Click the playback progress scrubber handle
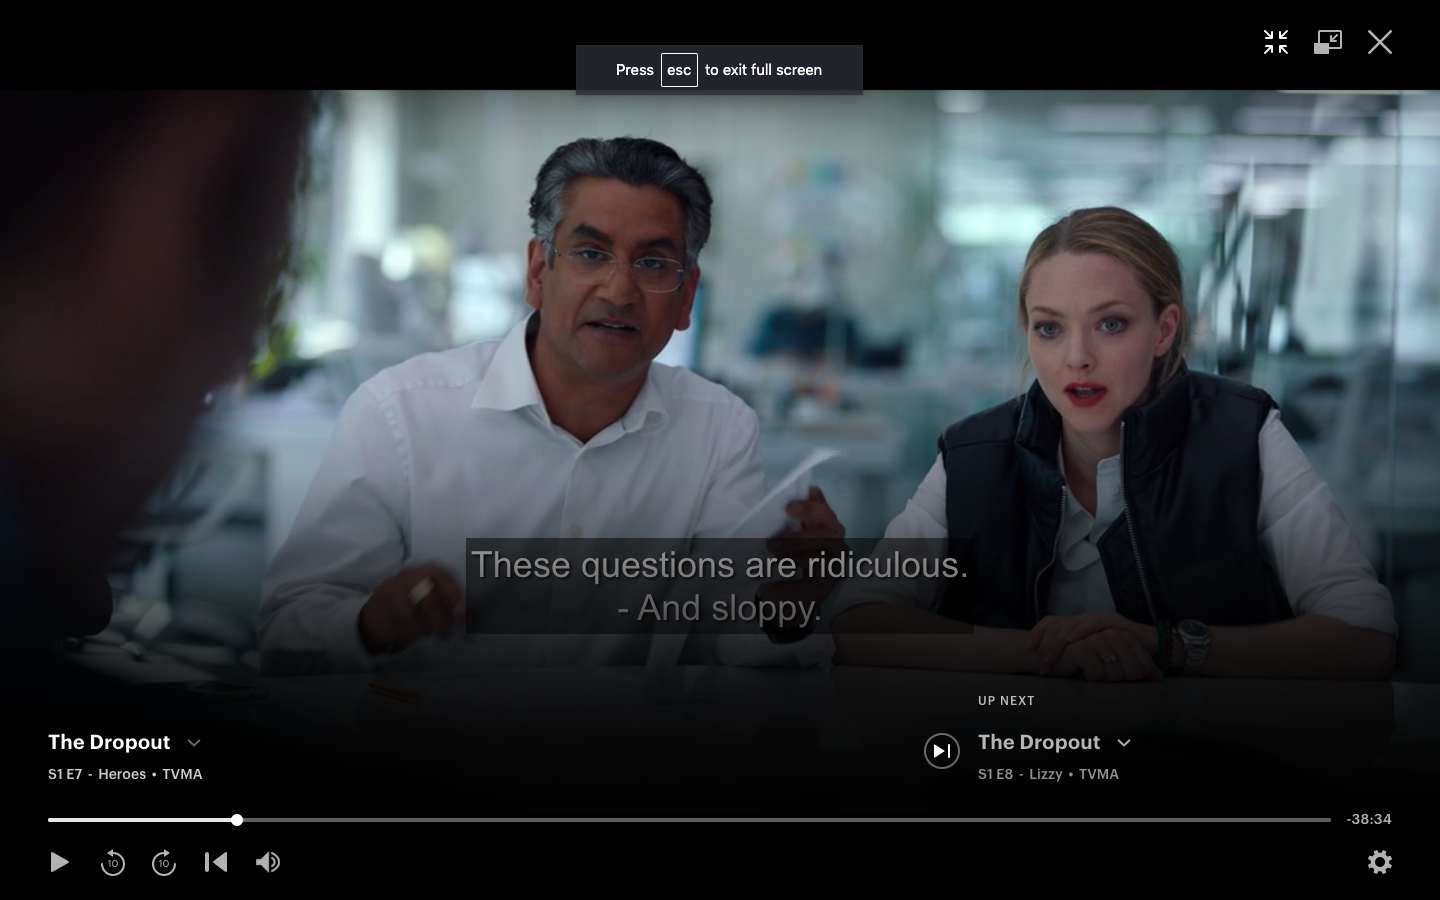Viewport: 1440px width, 900px height. [237, 820]
